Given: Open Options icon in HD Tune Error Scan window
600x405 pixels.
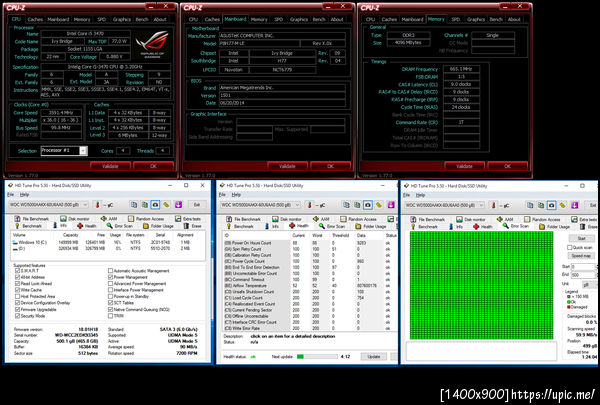Looking at the screenshot, I should [x=562, y=205].
